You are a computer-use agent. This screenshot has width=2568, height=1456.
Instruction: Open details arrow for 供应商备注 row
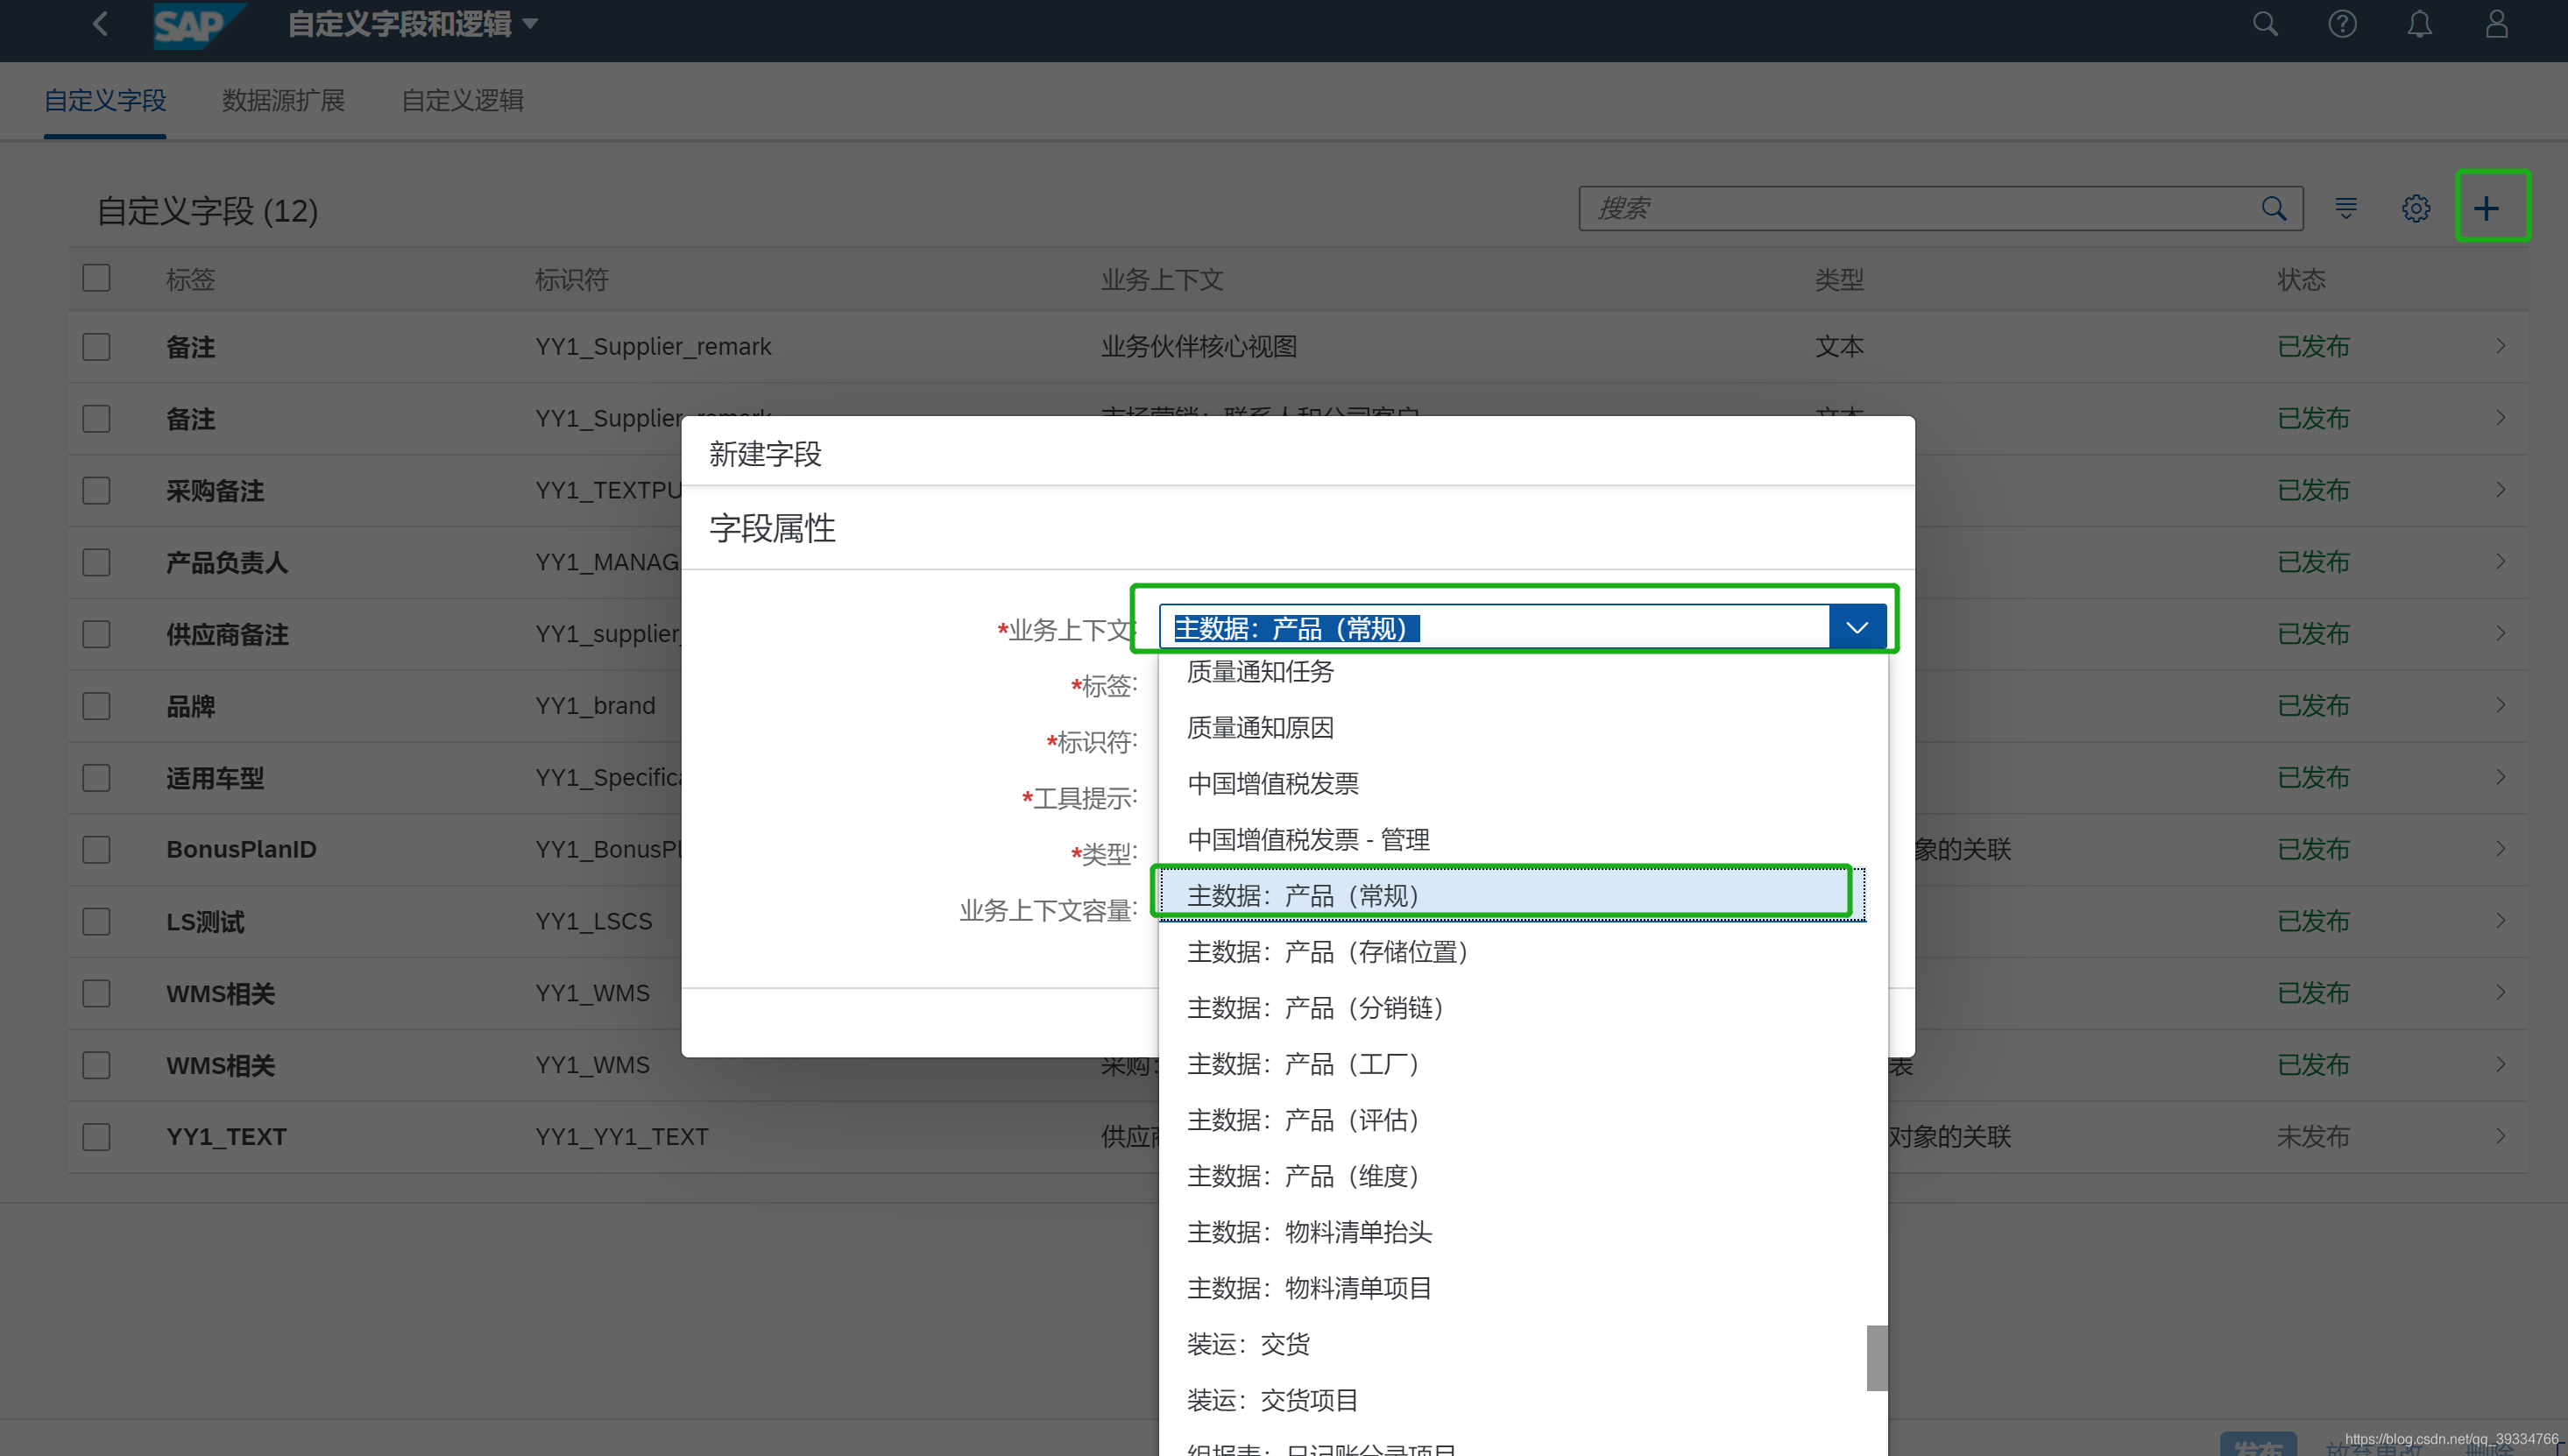tap(2500, 634)
